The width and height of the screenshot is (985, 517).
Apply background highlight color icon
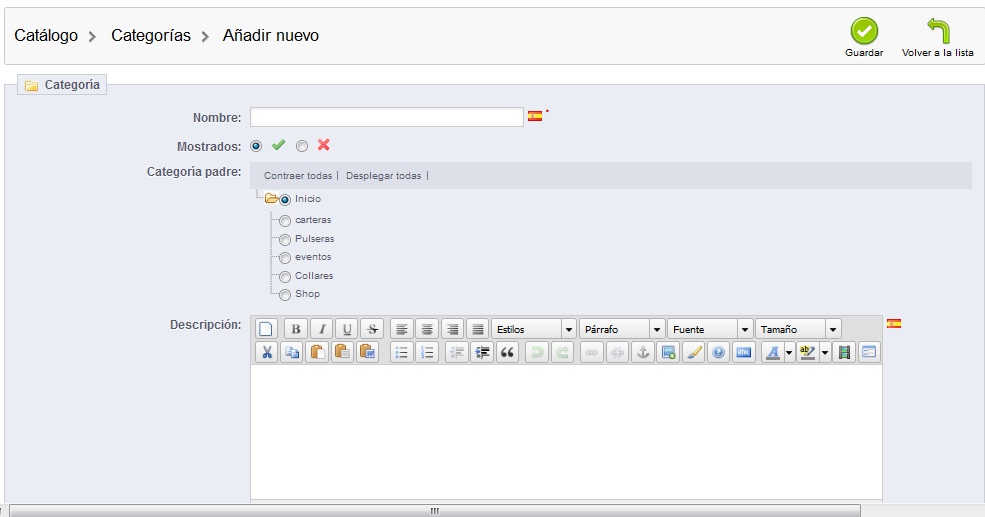click(807, 352)
